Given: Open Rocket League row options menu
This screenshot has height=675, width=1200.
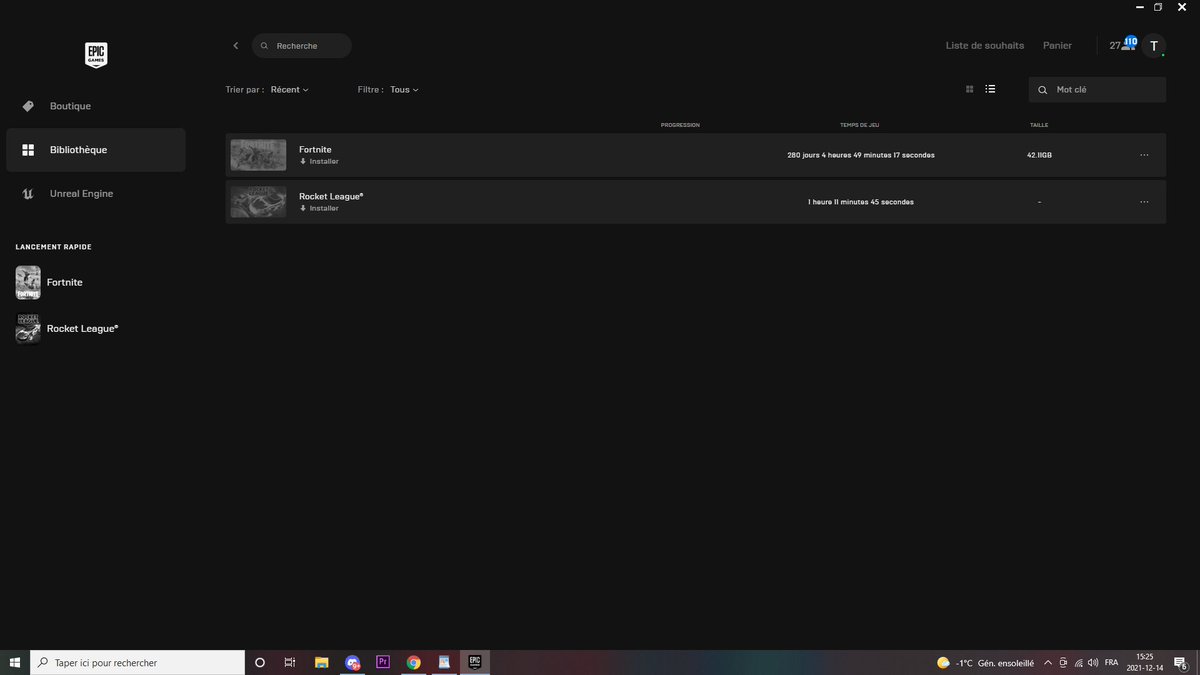Looking at the screenshot, I should tap(1144, 202).
